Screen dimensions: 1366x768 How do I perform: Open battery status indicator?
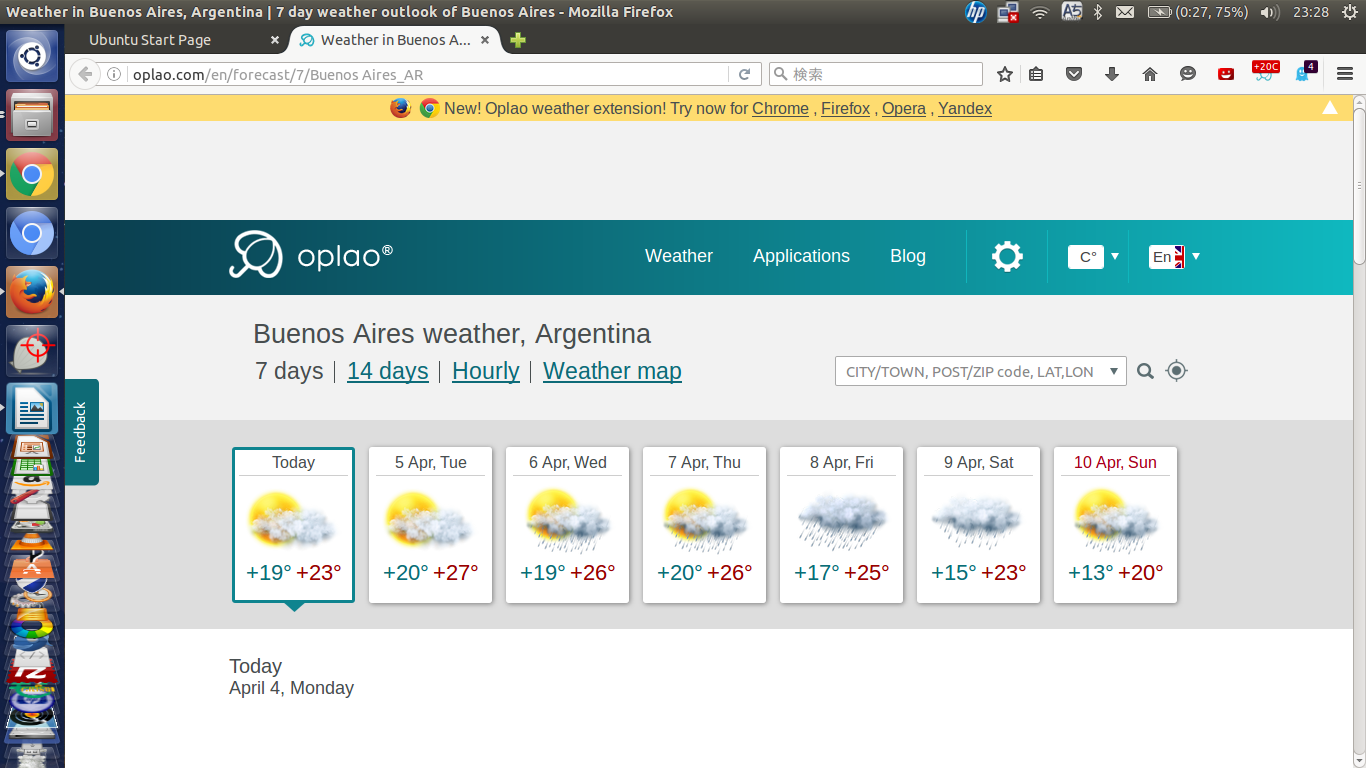click(x=1197, y=12)
